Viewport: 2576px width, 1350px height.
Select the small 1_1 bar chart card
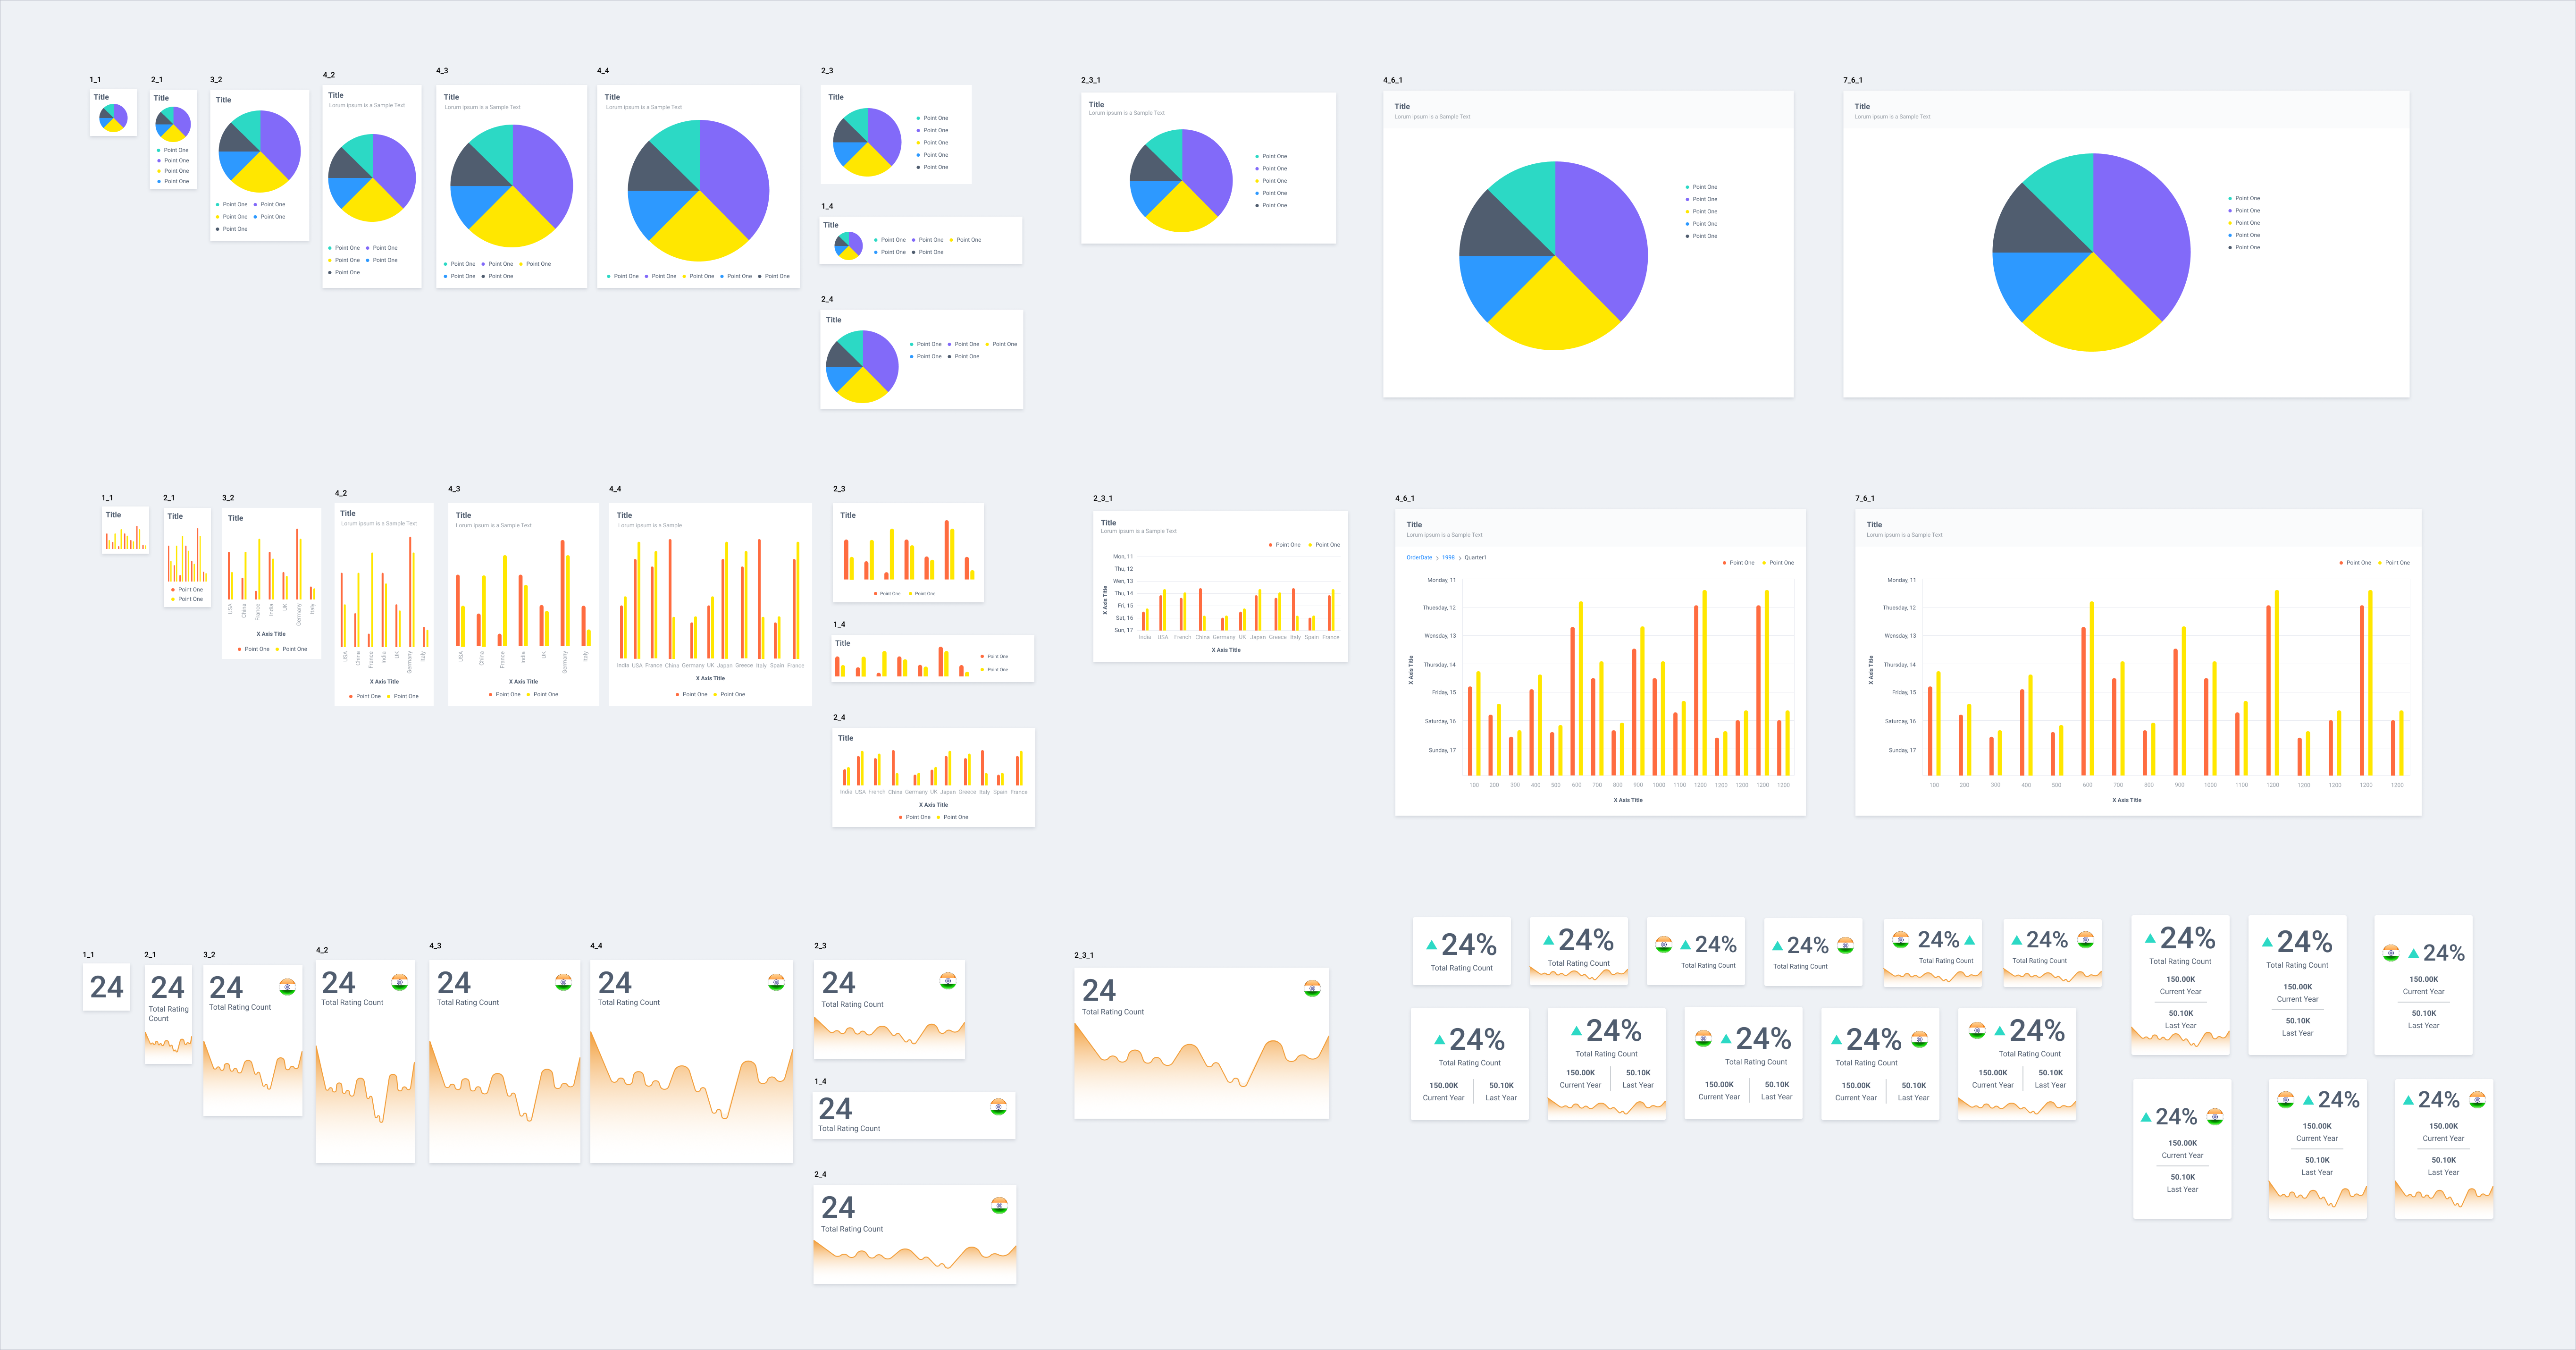[x=125, y=530]
